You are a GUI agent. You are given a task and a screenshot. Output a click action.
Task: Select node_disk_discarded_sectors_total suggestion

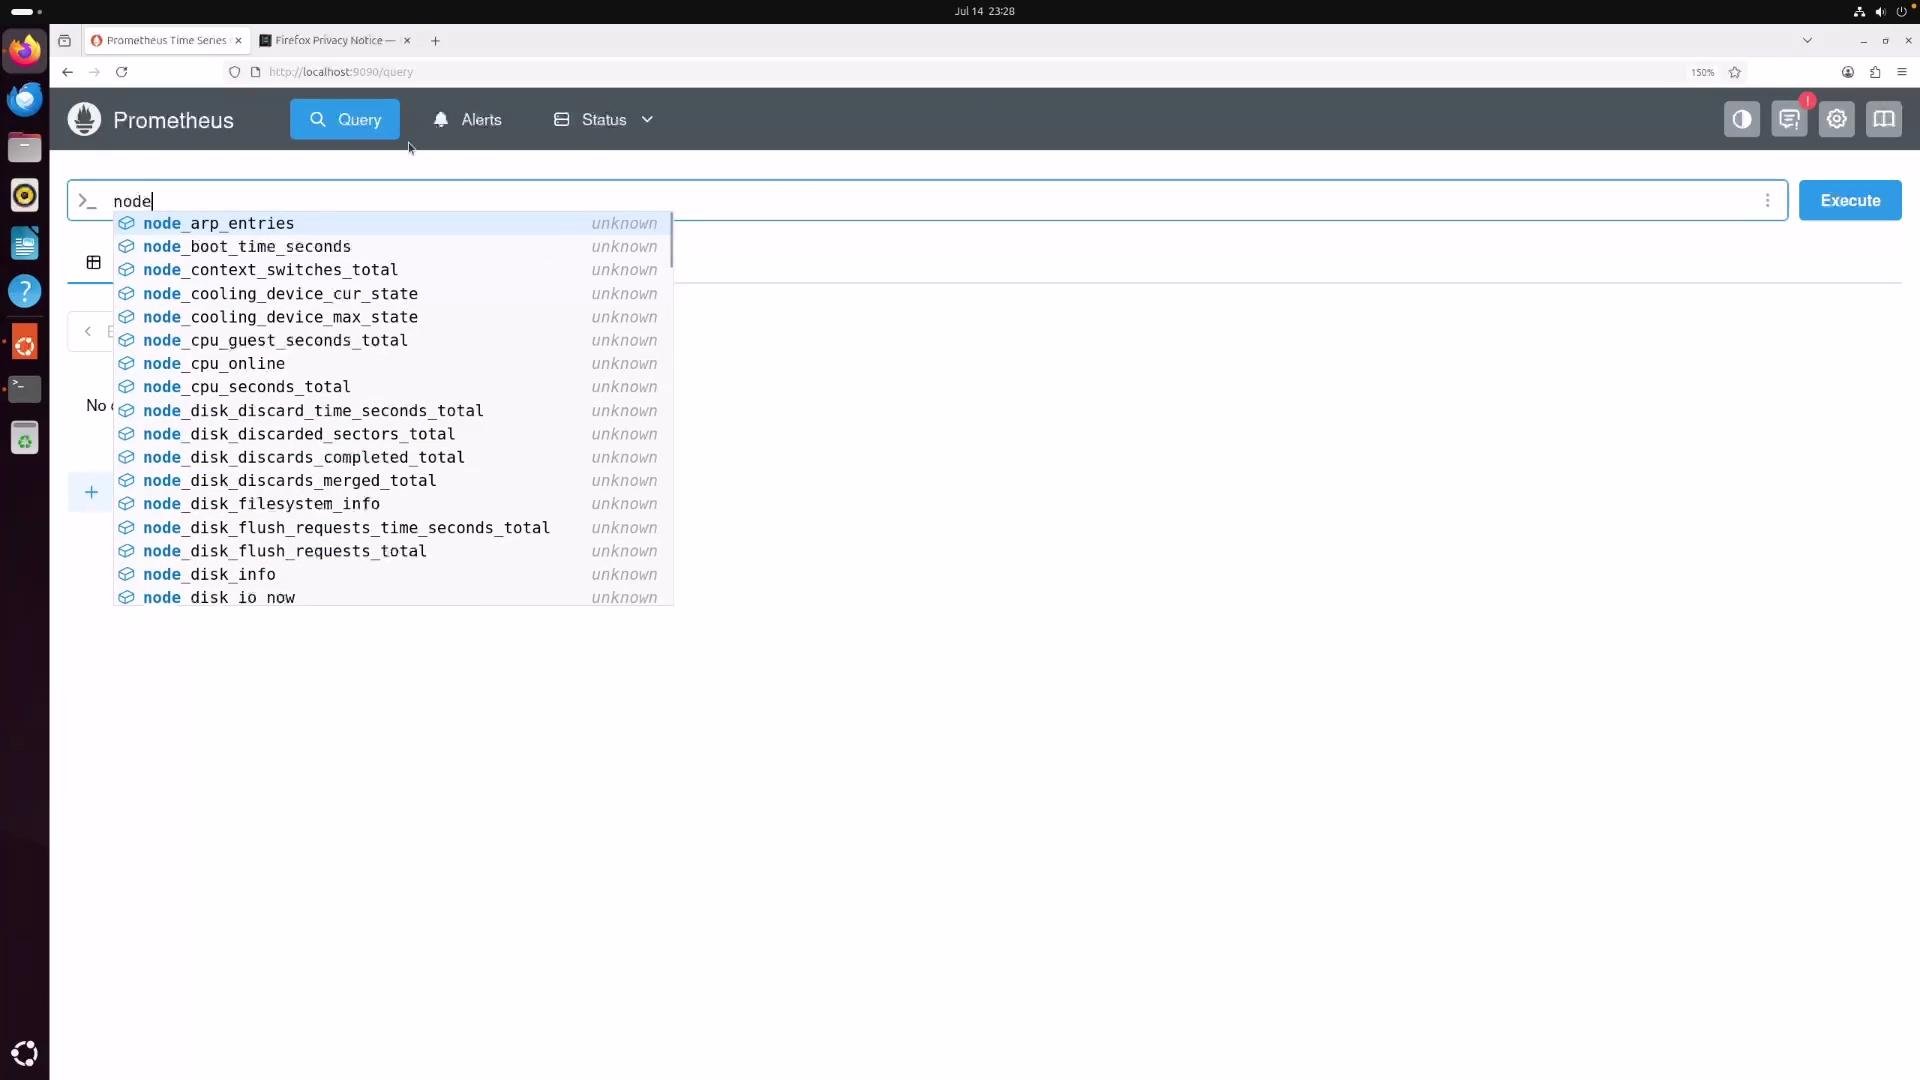tap(392, 434)
